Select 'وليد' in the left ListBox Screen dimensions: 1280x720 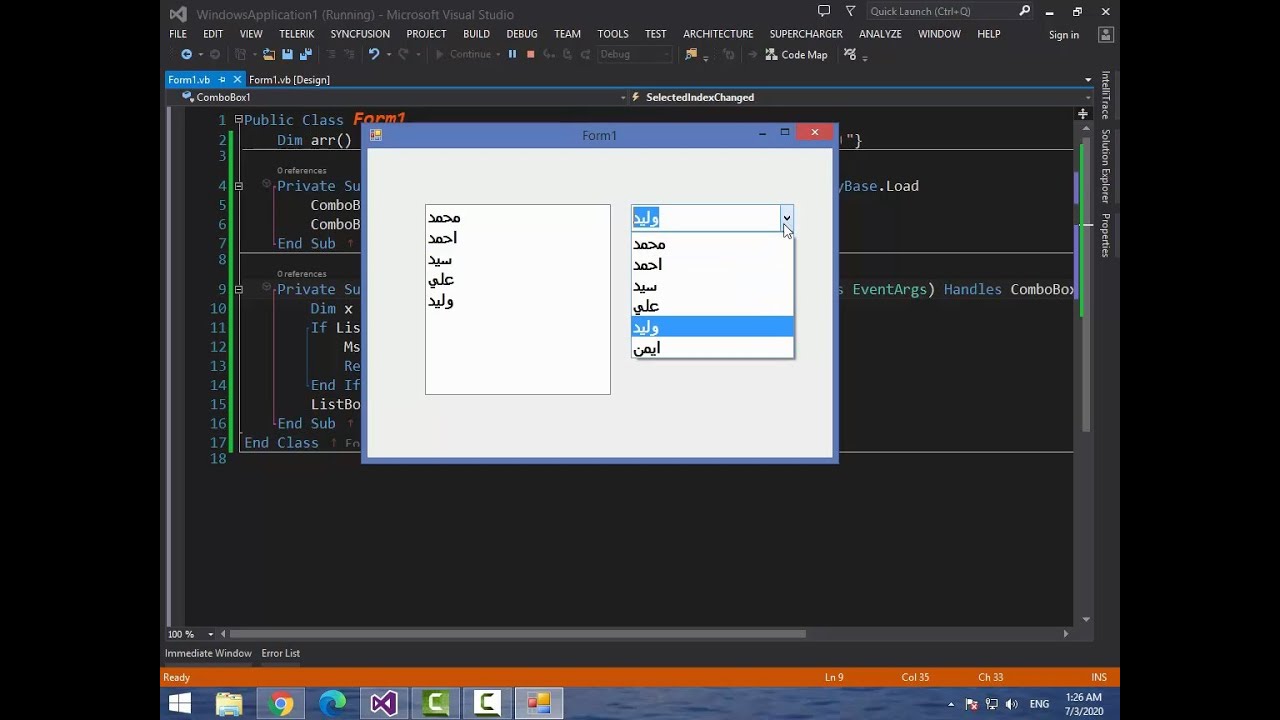(517, 301)
